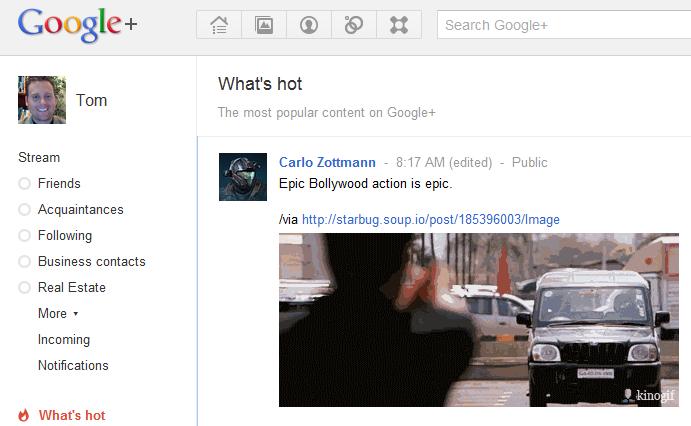Click the 8:17 AM post timestamp
The height and width of the screenshot is (426, 691).
coord(420,162)
